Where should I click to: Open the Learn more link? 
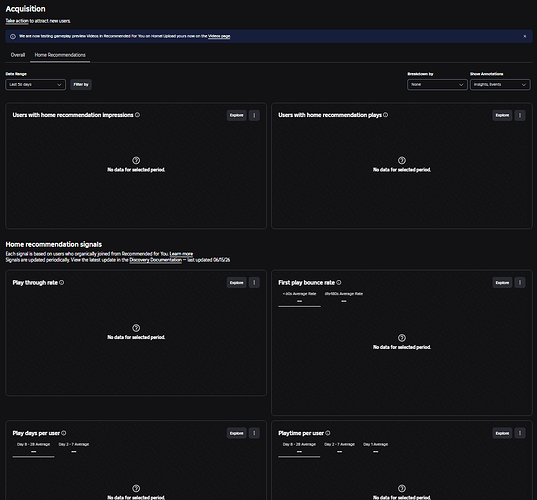coord(181,254)
